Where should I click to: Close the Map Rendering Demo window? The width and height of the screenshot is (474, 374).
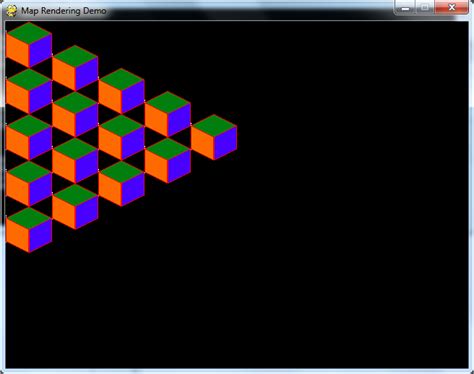coord(451,7)
